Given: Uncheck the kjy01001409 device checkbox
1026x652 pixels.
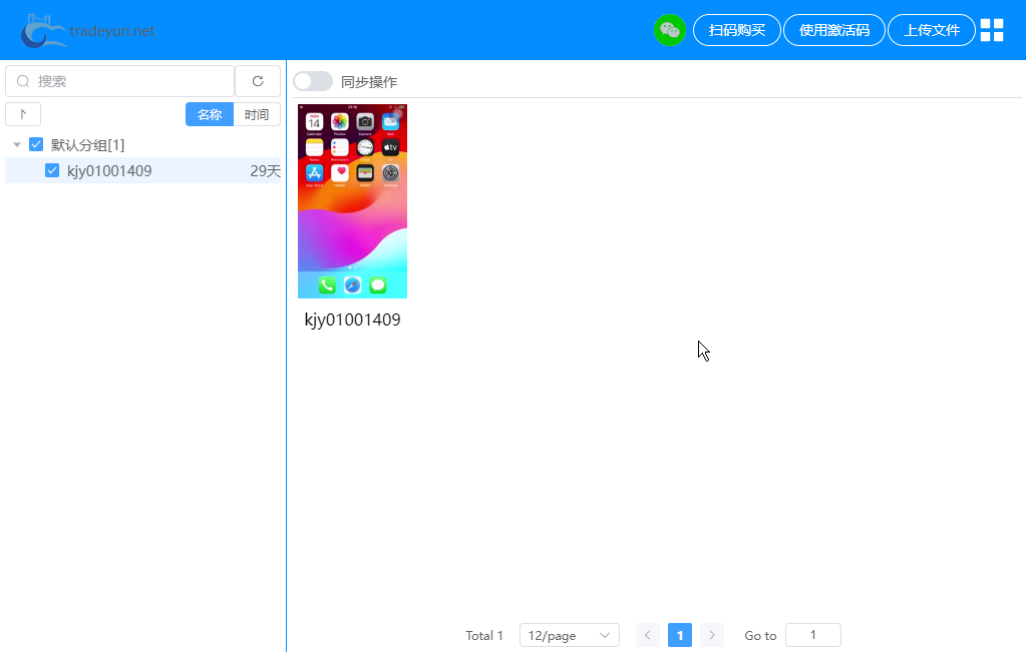Looking at the screenshot, I should [x=52, y=171].
